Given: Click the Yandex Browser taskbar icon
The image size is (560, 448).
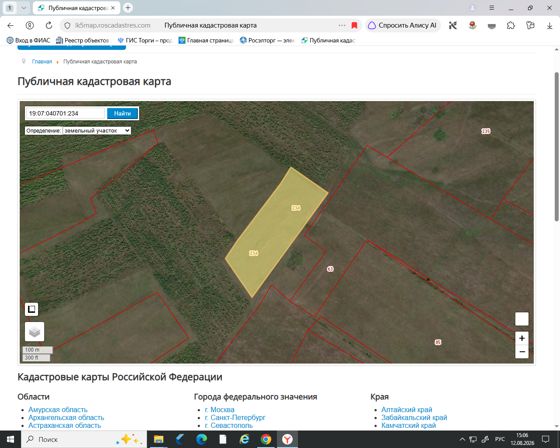Looking at the screenshot, I should click(x=287, y=439).
